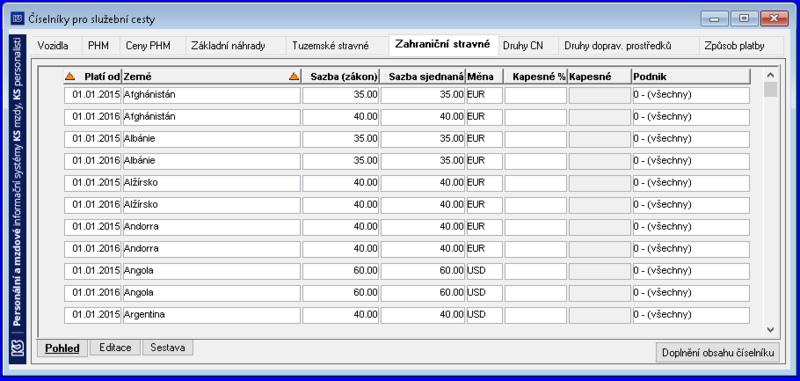
Task: Click the sort triangle icon in Země header
Action: (293, 77)
